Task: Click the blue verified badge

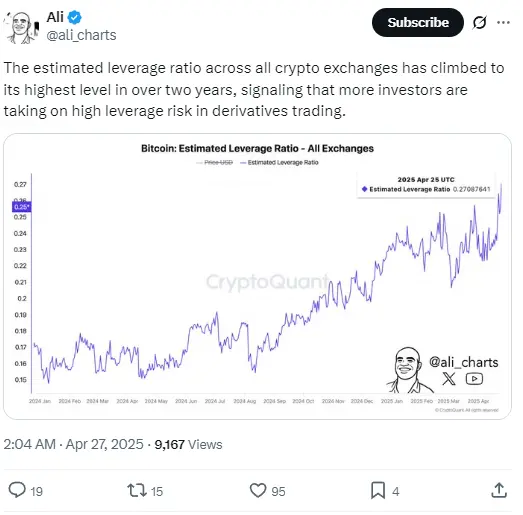Action: [74, 17]
